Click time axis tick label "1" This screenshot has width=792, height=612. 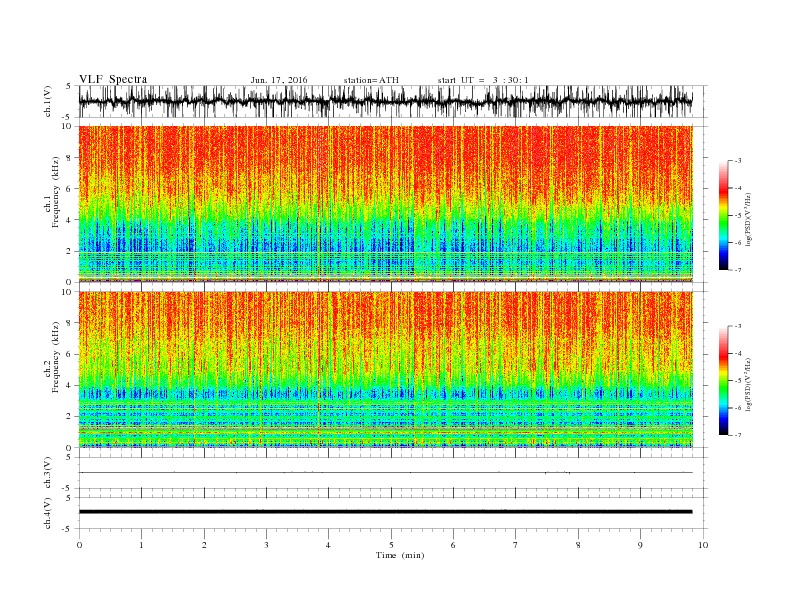pyautogui.click(x=141, y=545)
